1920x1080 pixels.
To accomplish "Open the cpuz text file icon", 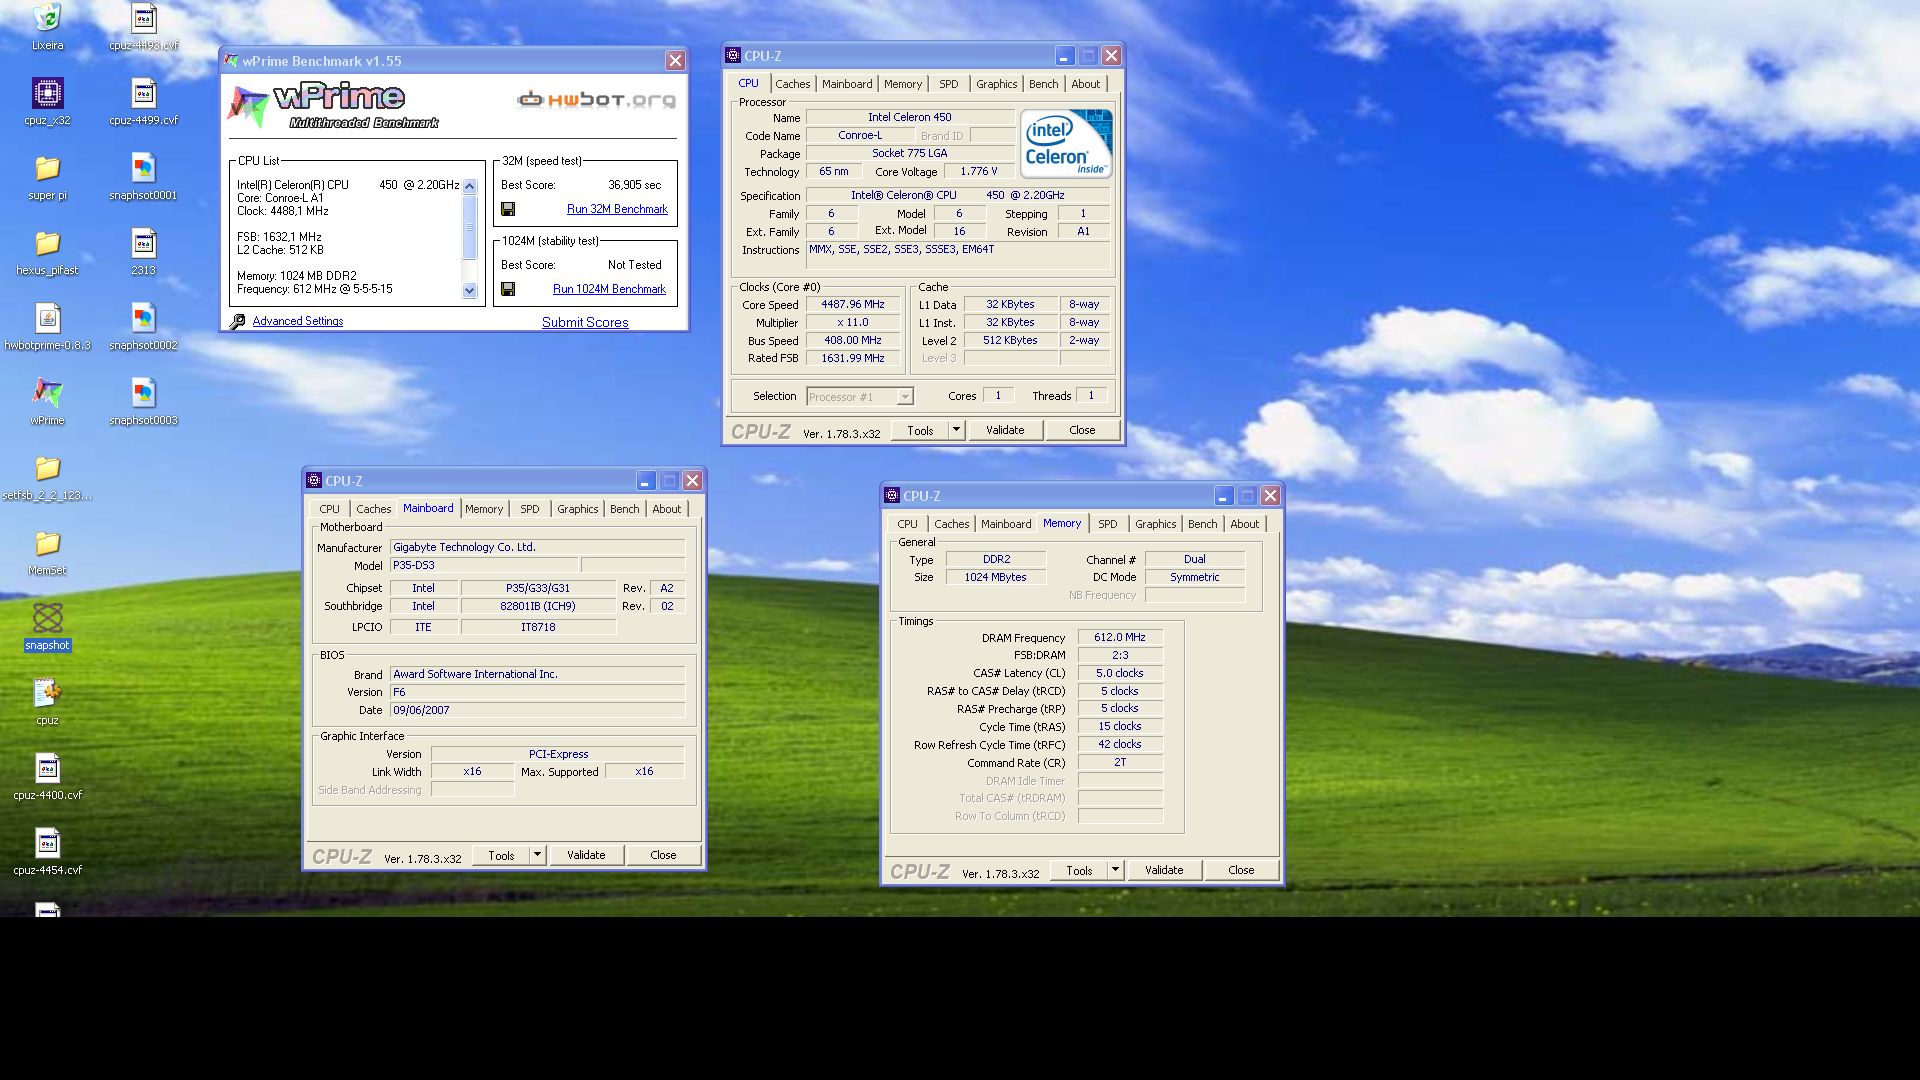I will pyautogui.click(x=47, y=693).
